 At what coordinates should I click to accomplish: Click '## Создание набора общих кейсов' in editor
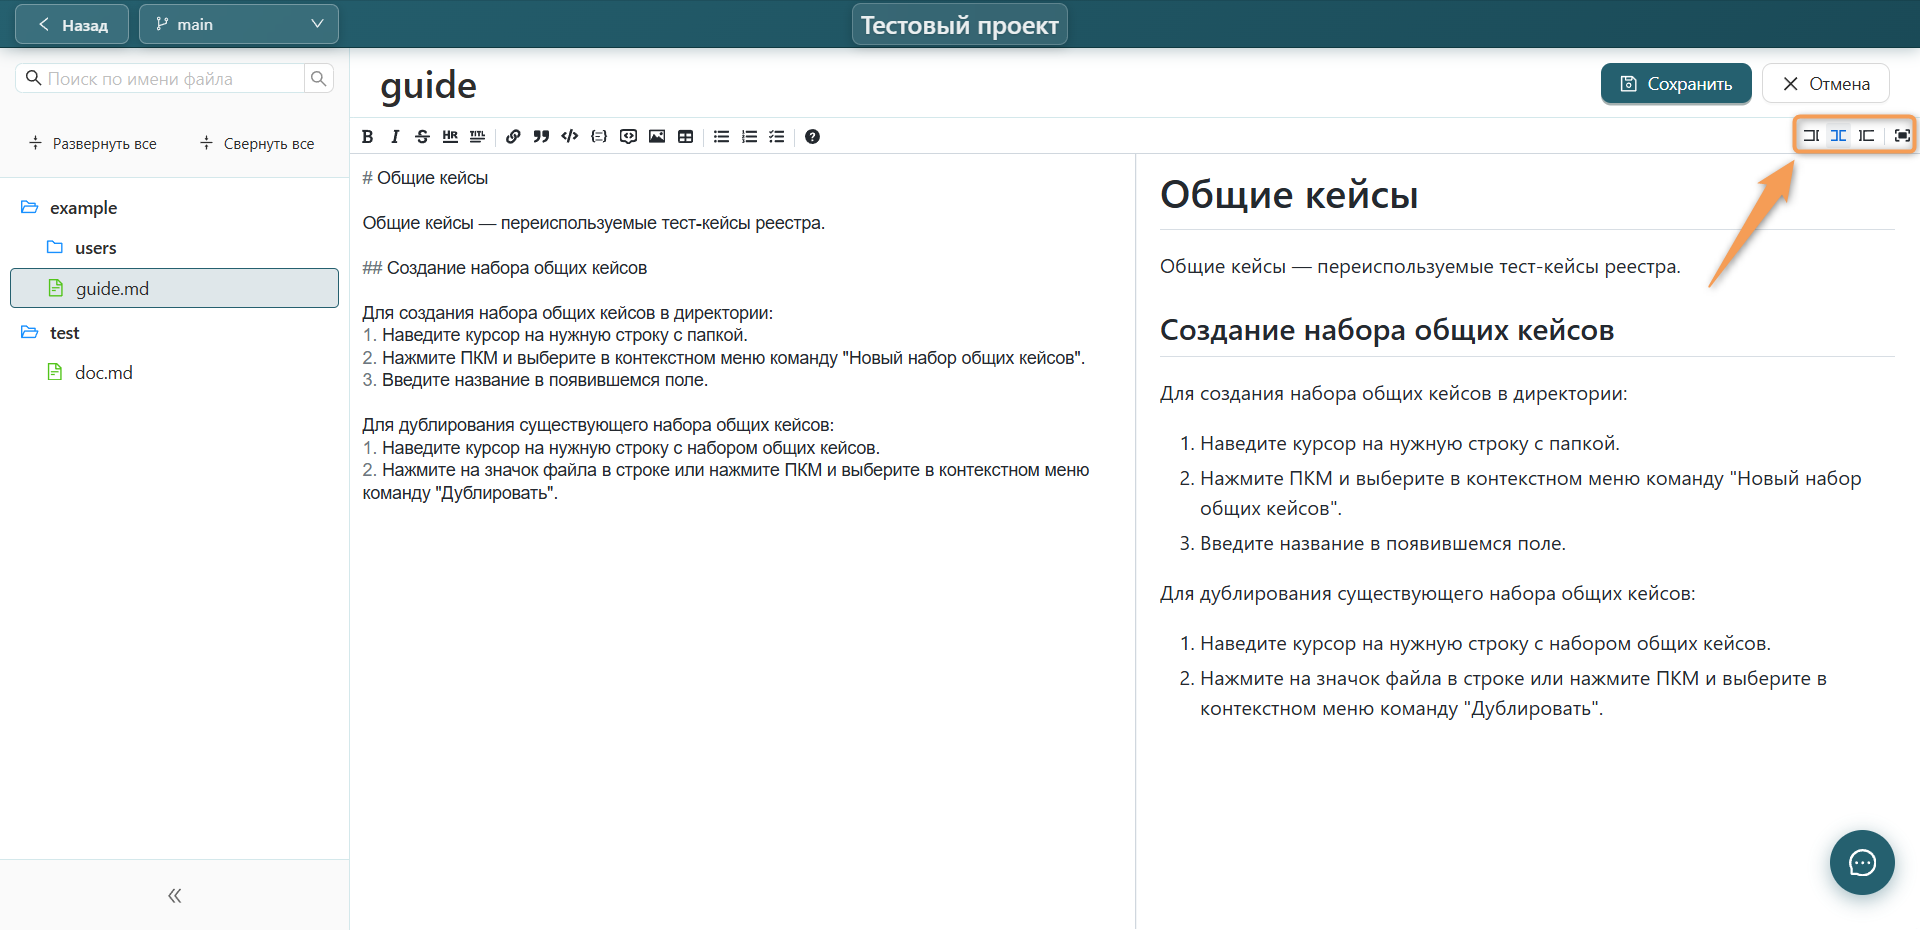pos(505,268)
